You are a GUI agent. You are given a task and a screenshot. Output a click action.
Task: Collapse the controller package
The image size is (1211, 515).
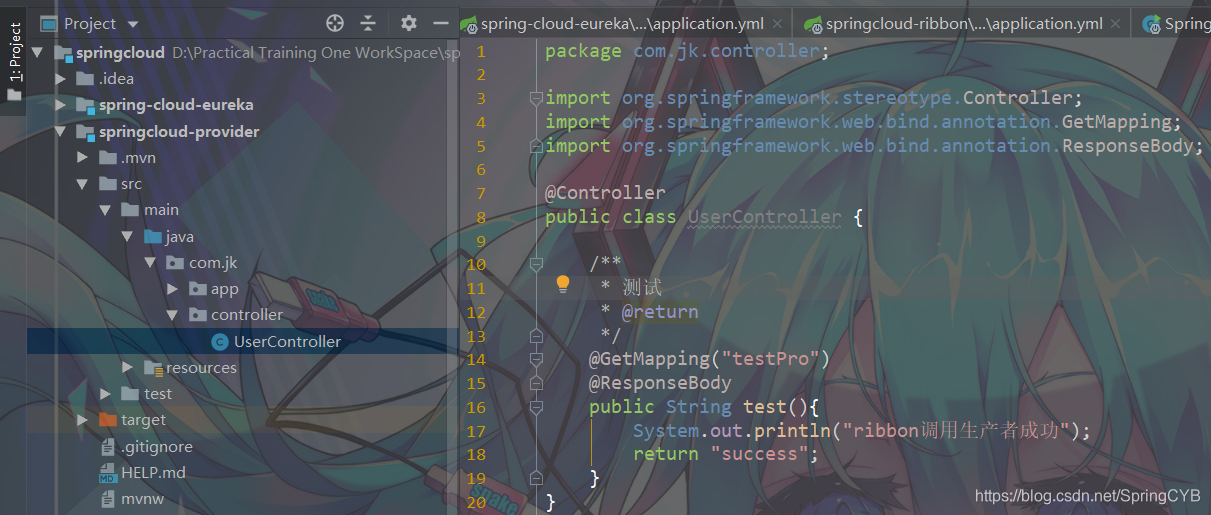pyautogui.click(x=171, y=315)
